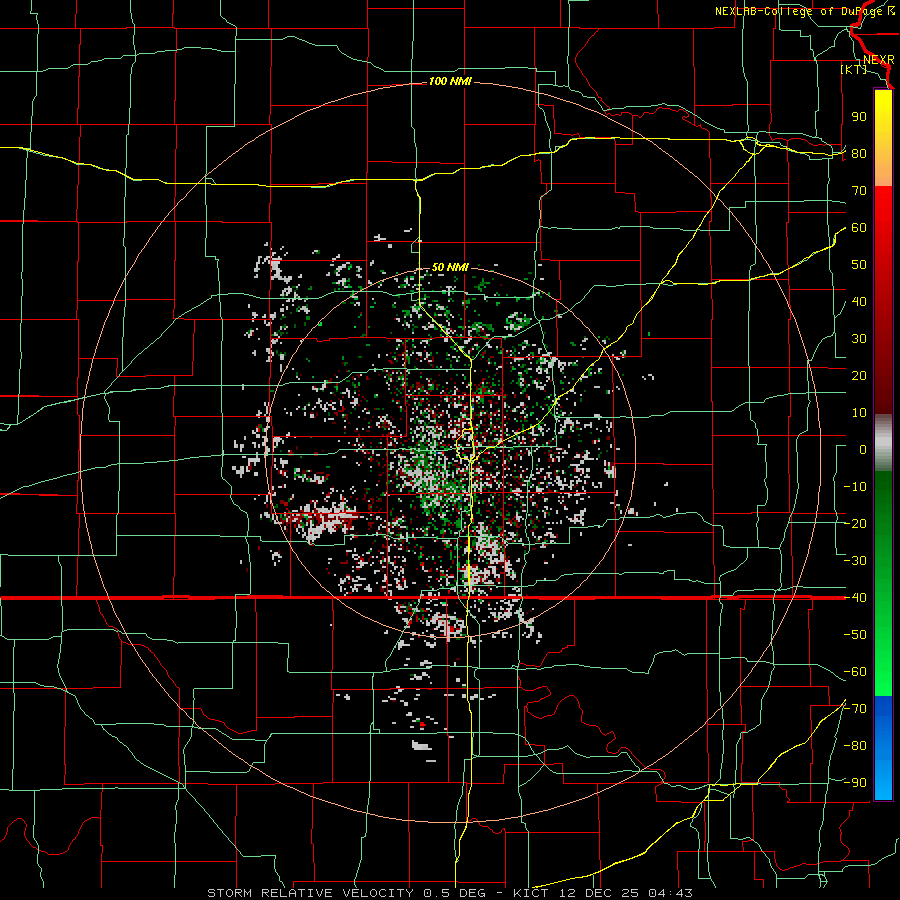
Task: Pick the yellow-orange top segment of the color bar
Action: (x=883, y=138)
